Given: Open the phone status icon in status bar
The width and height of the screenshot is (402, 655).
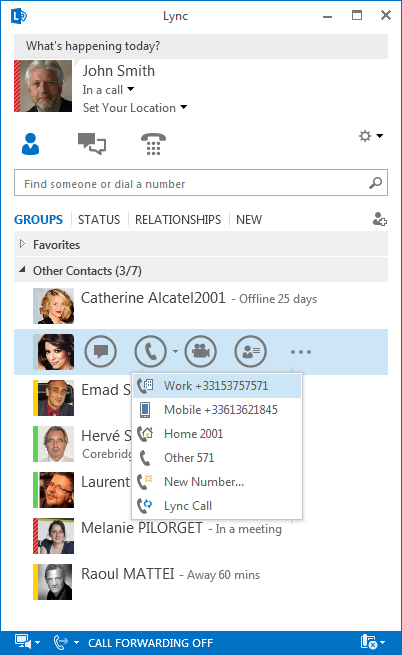Looking at the screenshot, I should (369, 642).
